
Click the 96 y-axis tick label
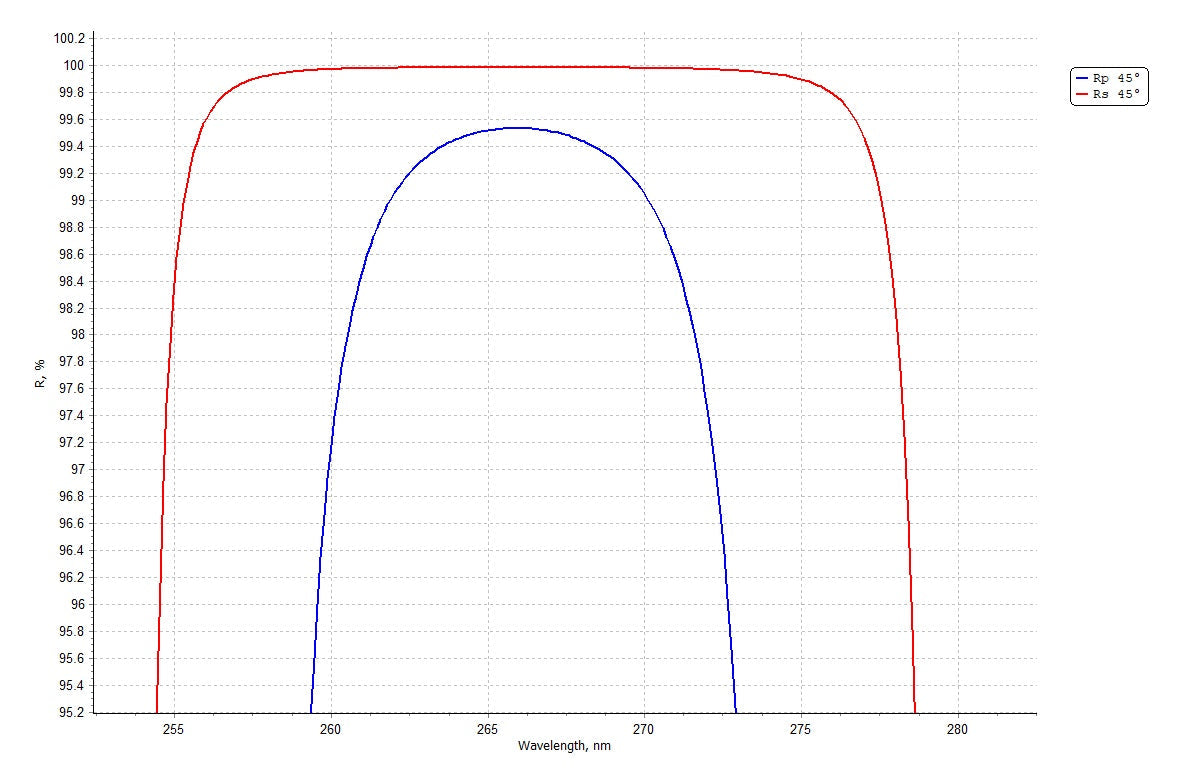click(77, 604)
